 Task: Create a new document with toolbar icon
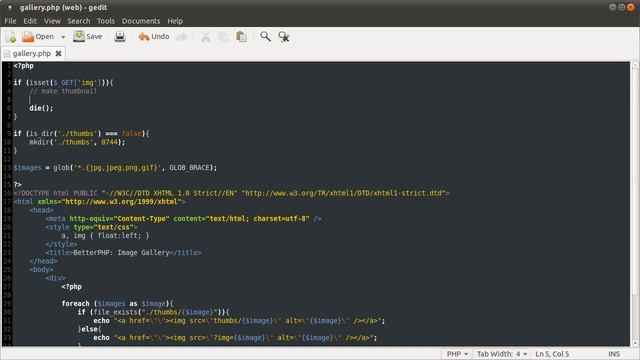[x=11, y=37]
